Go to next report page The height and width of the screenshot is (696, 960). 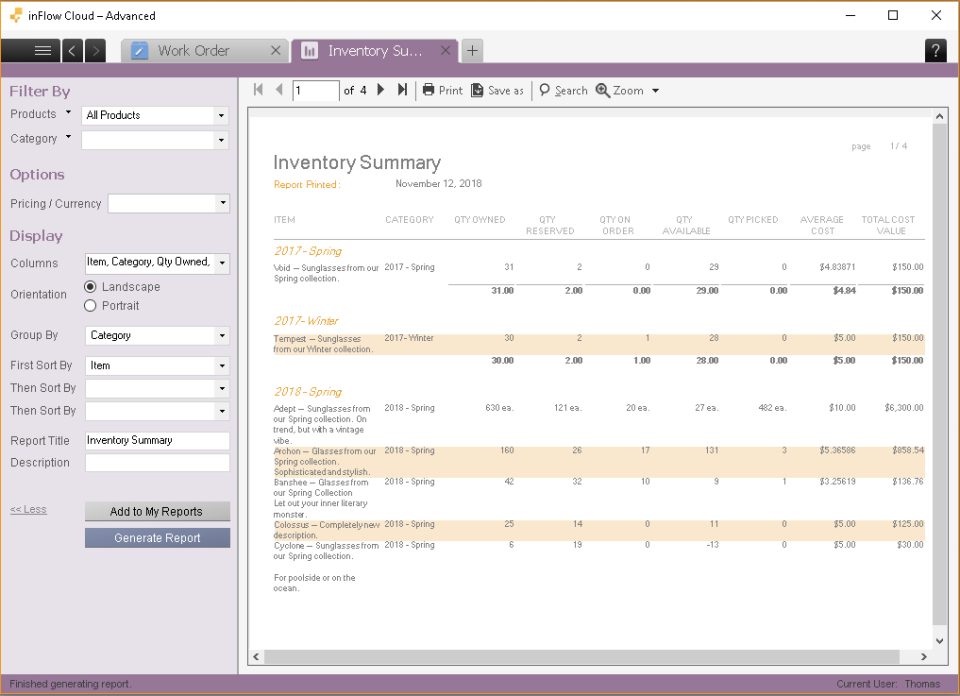[381, 90]
